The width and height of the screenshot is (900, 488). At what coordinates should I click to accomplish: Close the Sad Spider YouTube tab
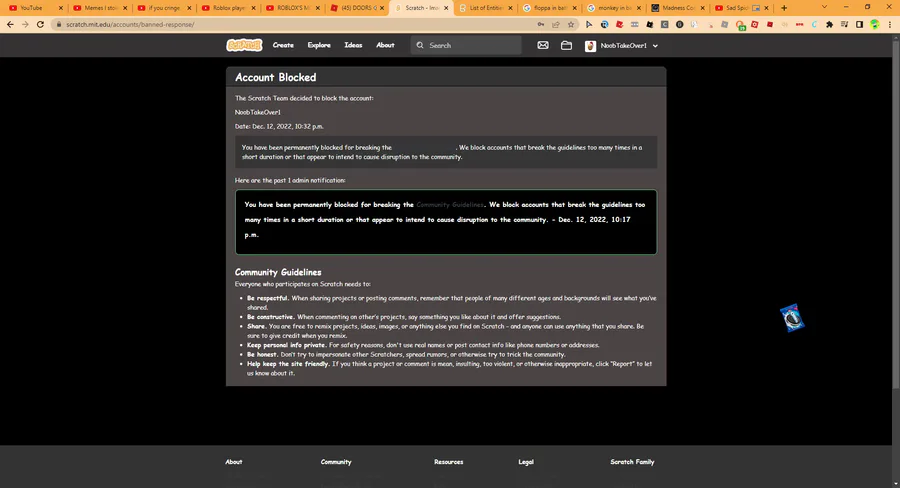[766, 8]
